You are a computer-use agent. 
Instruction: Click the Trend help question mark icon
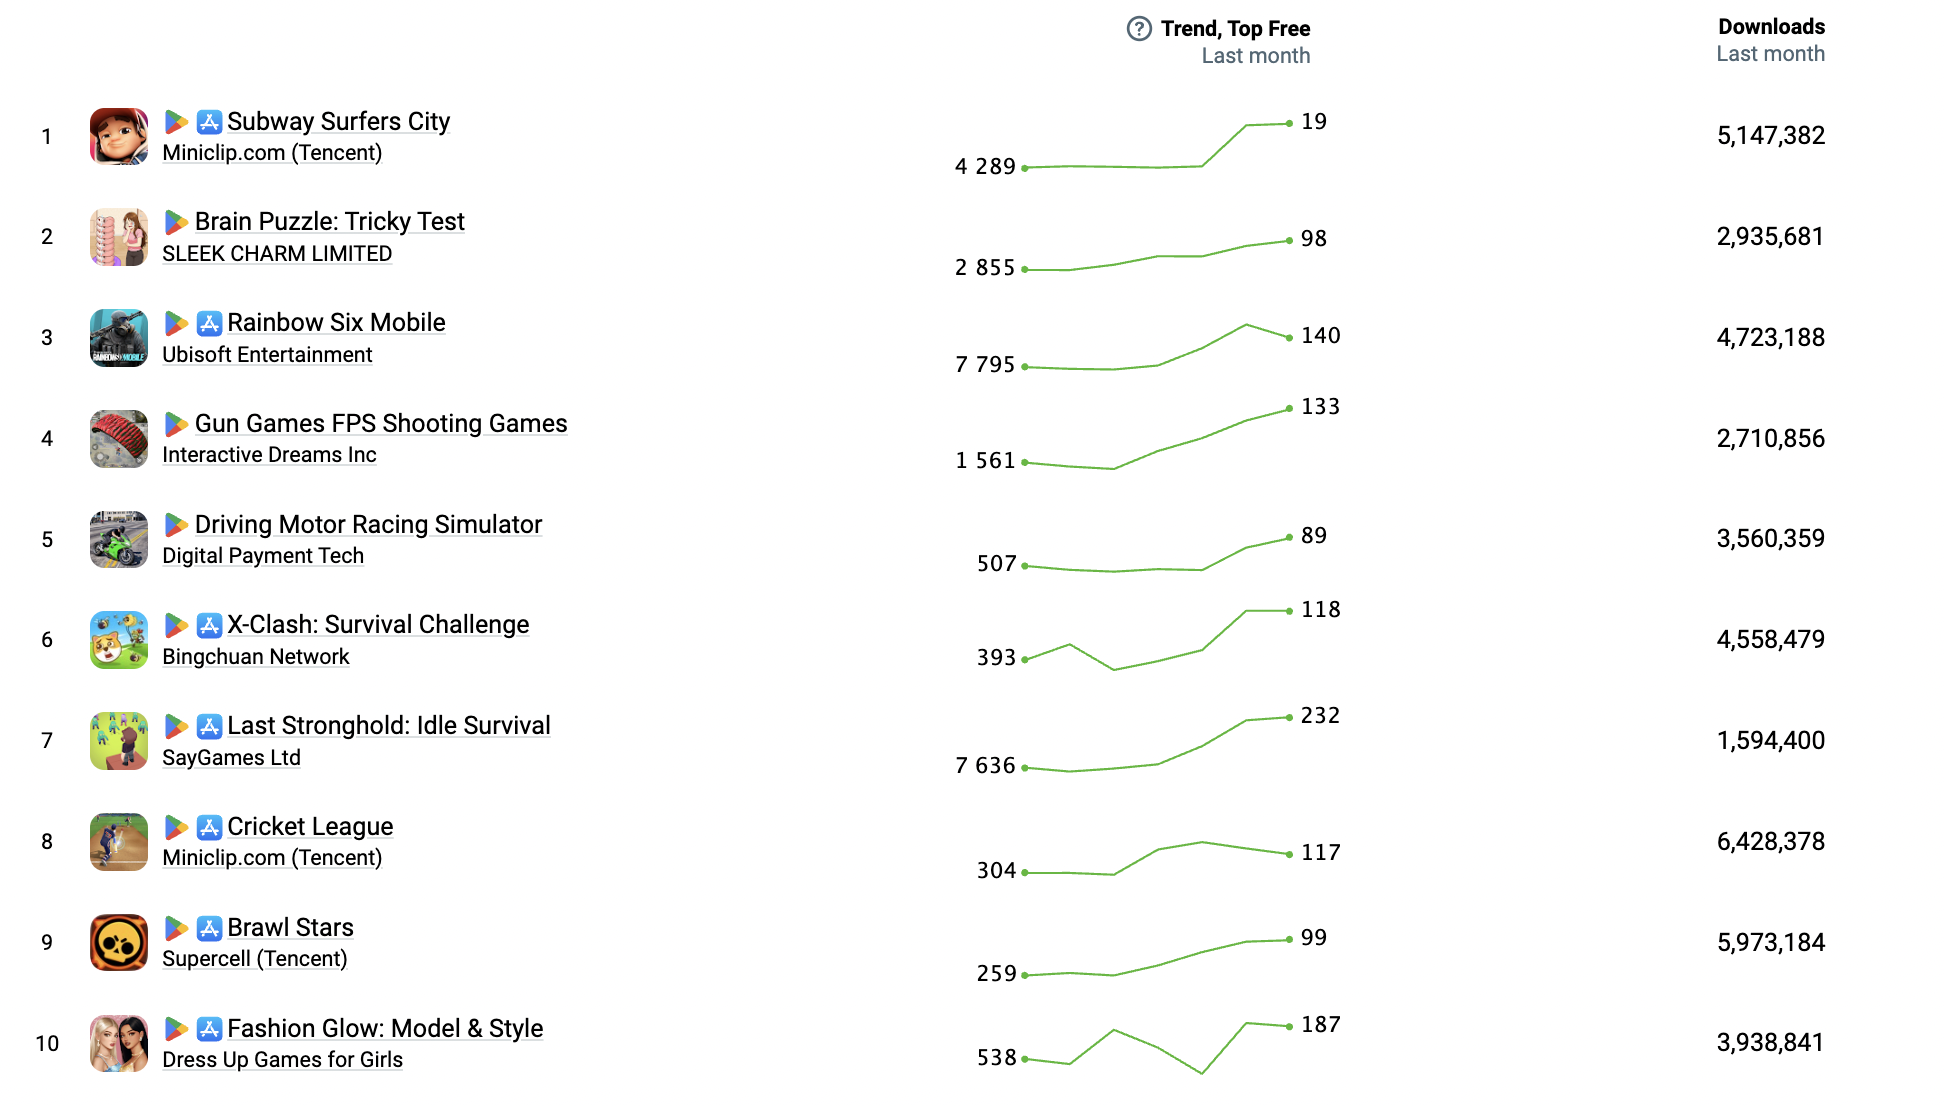click(1139, 29)
